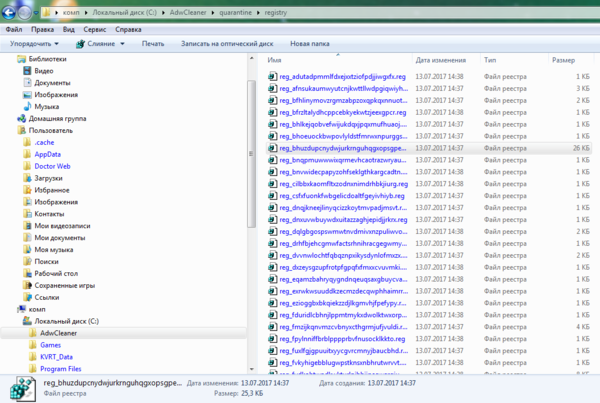
Task: Open the Ссылки folder icon
Action: (x=27, y=297)
